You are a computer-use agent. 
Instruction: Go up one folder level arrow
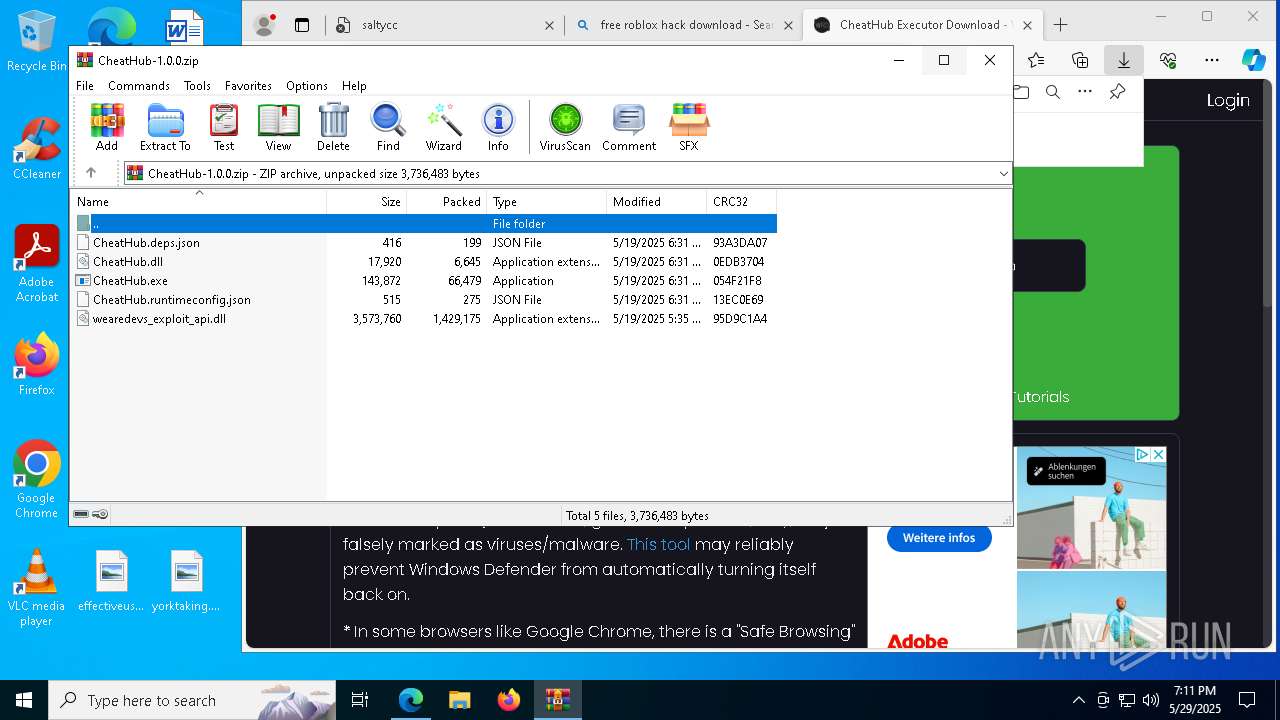(x=91, y=173)
